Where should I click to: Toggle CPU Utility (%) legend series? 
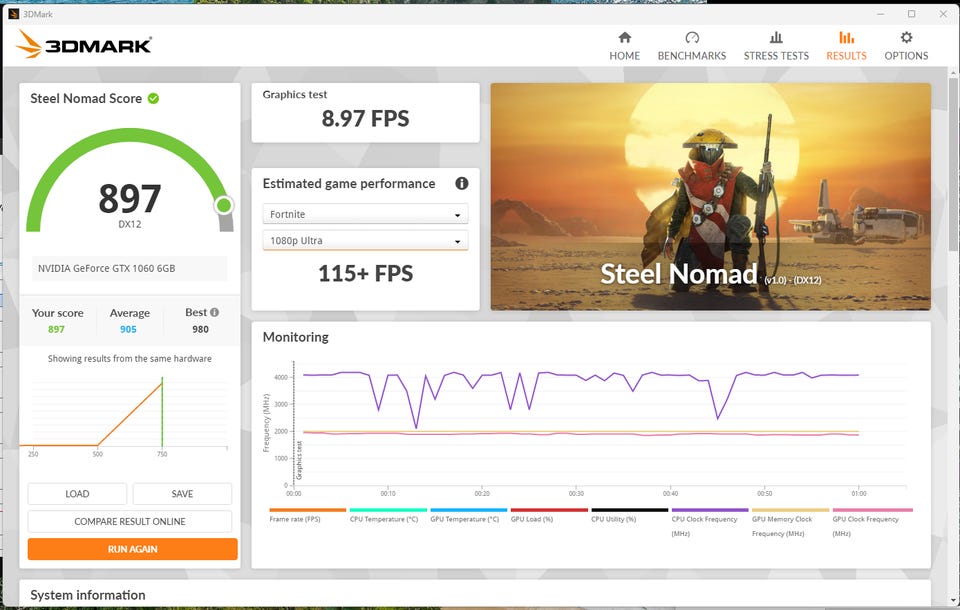tap(629, 514)
